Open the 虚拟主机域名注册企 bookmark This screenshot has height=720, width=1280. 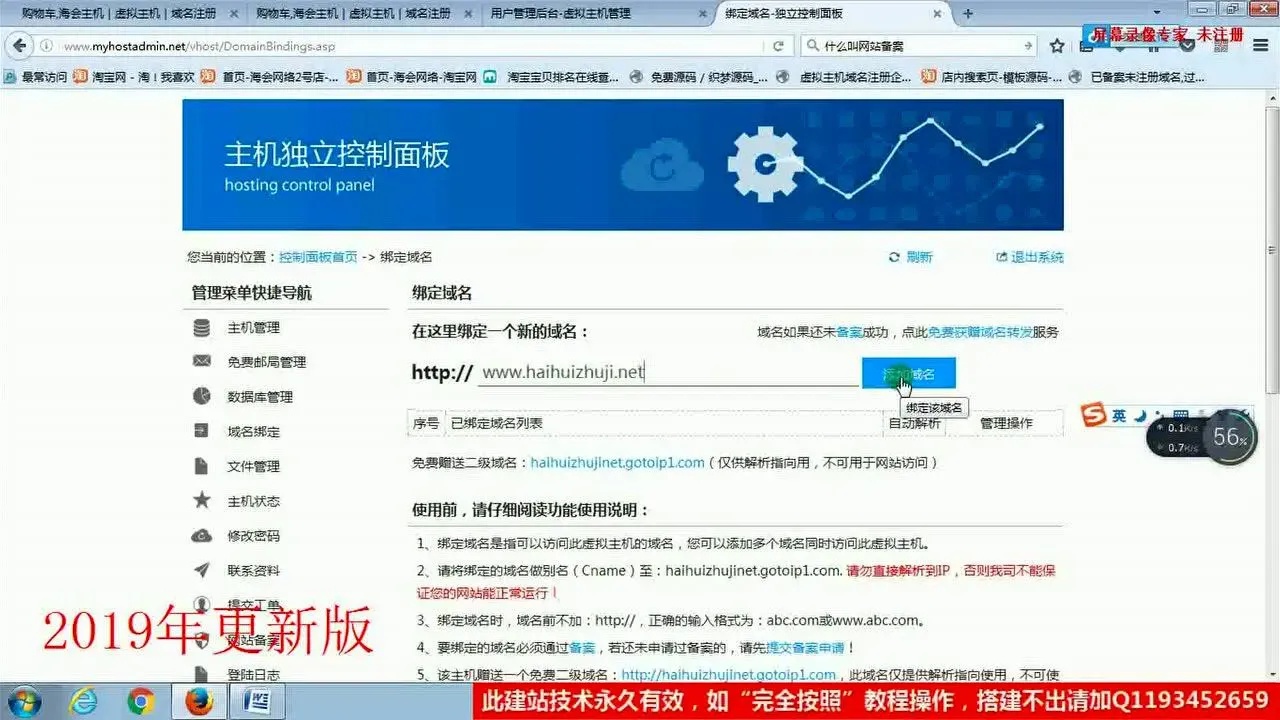point(843,76)
